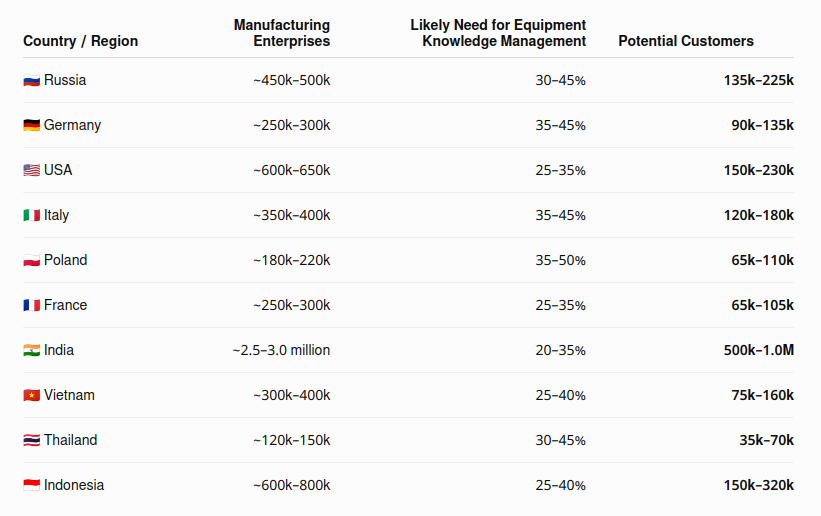The height and width of the screenshot is (516, 821).
Task: Select the Country / Region column header
Action: pos(81,41)
